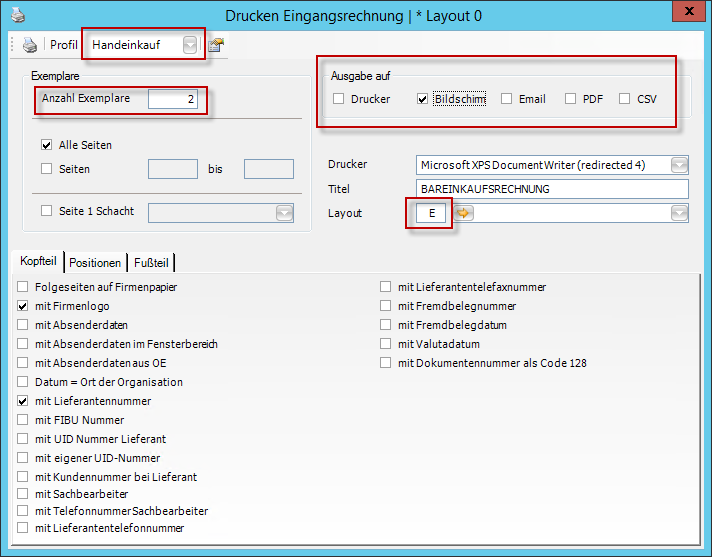Open the Fußteil tab

[x=151, y=263]
